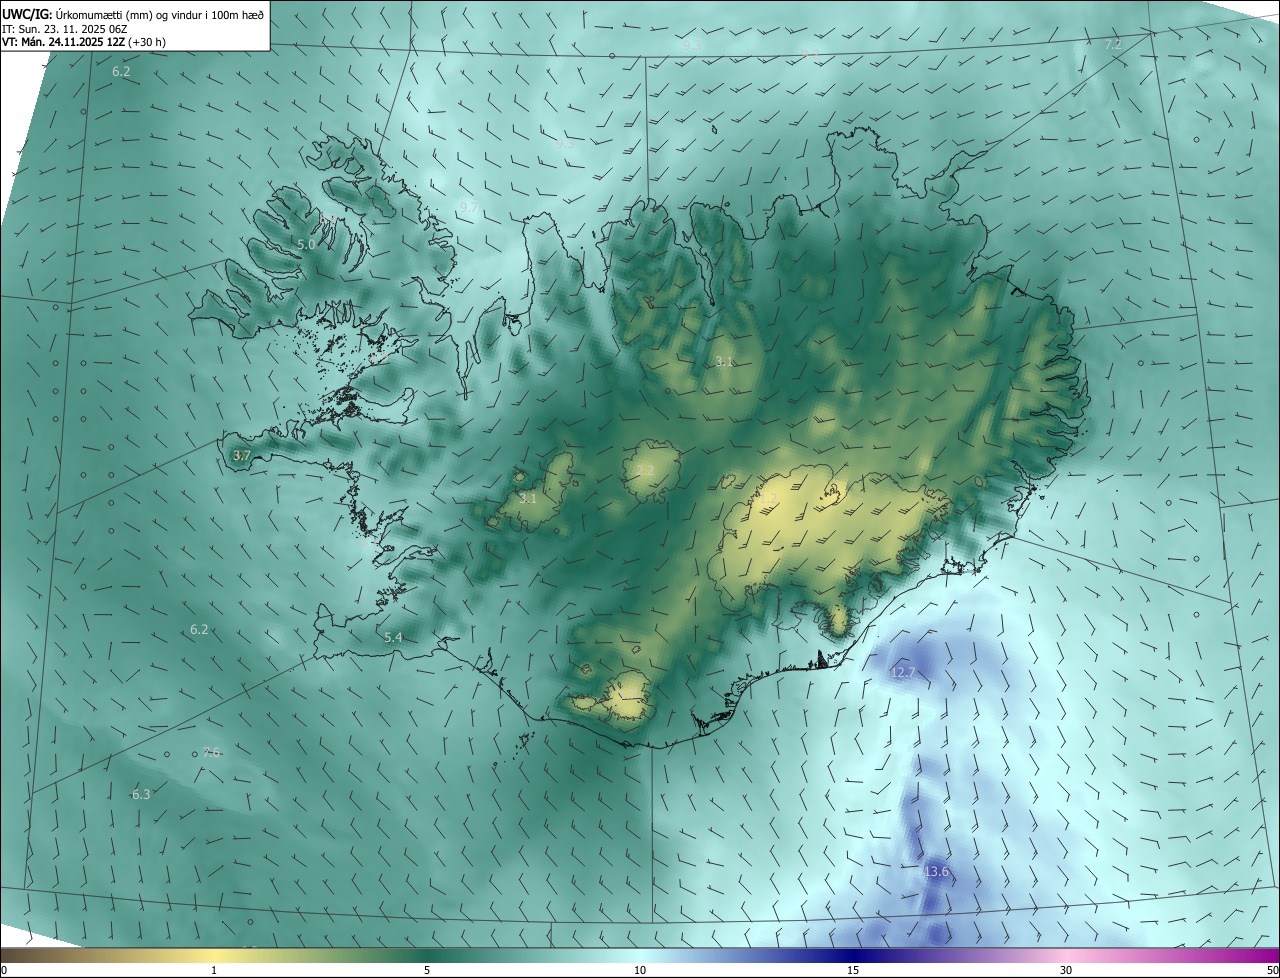Select the 5 label on the color scale

pyautogui.click(x=427, y=970)
